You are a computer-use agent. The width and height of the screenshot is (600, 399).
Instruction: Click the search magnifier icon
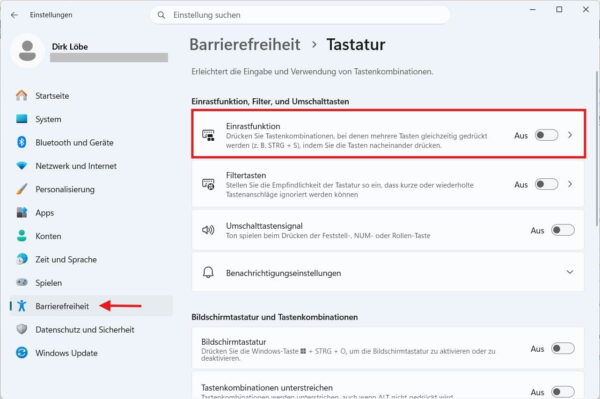click(161, 15)
